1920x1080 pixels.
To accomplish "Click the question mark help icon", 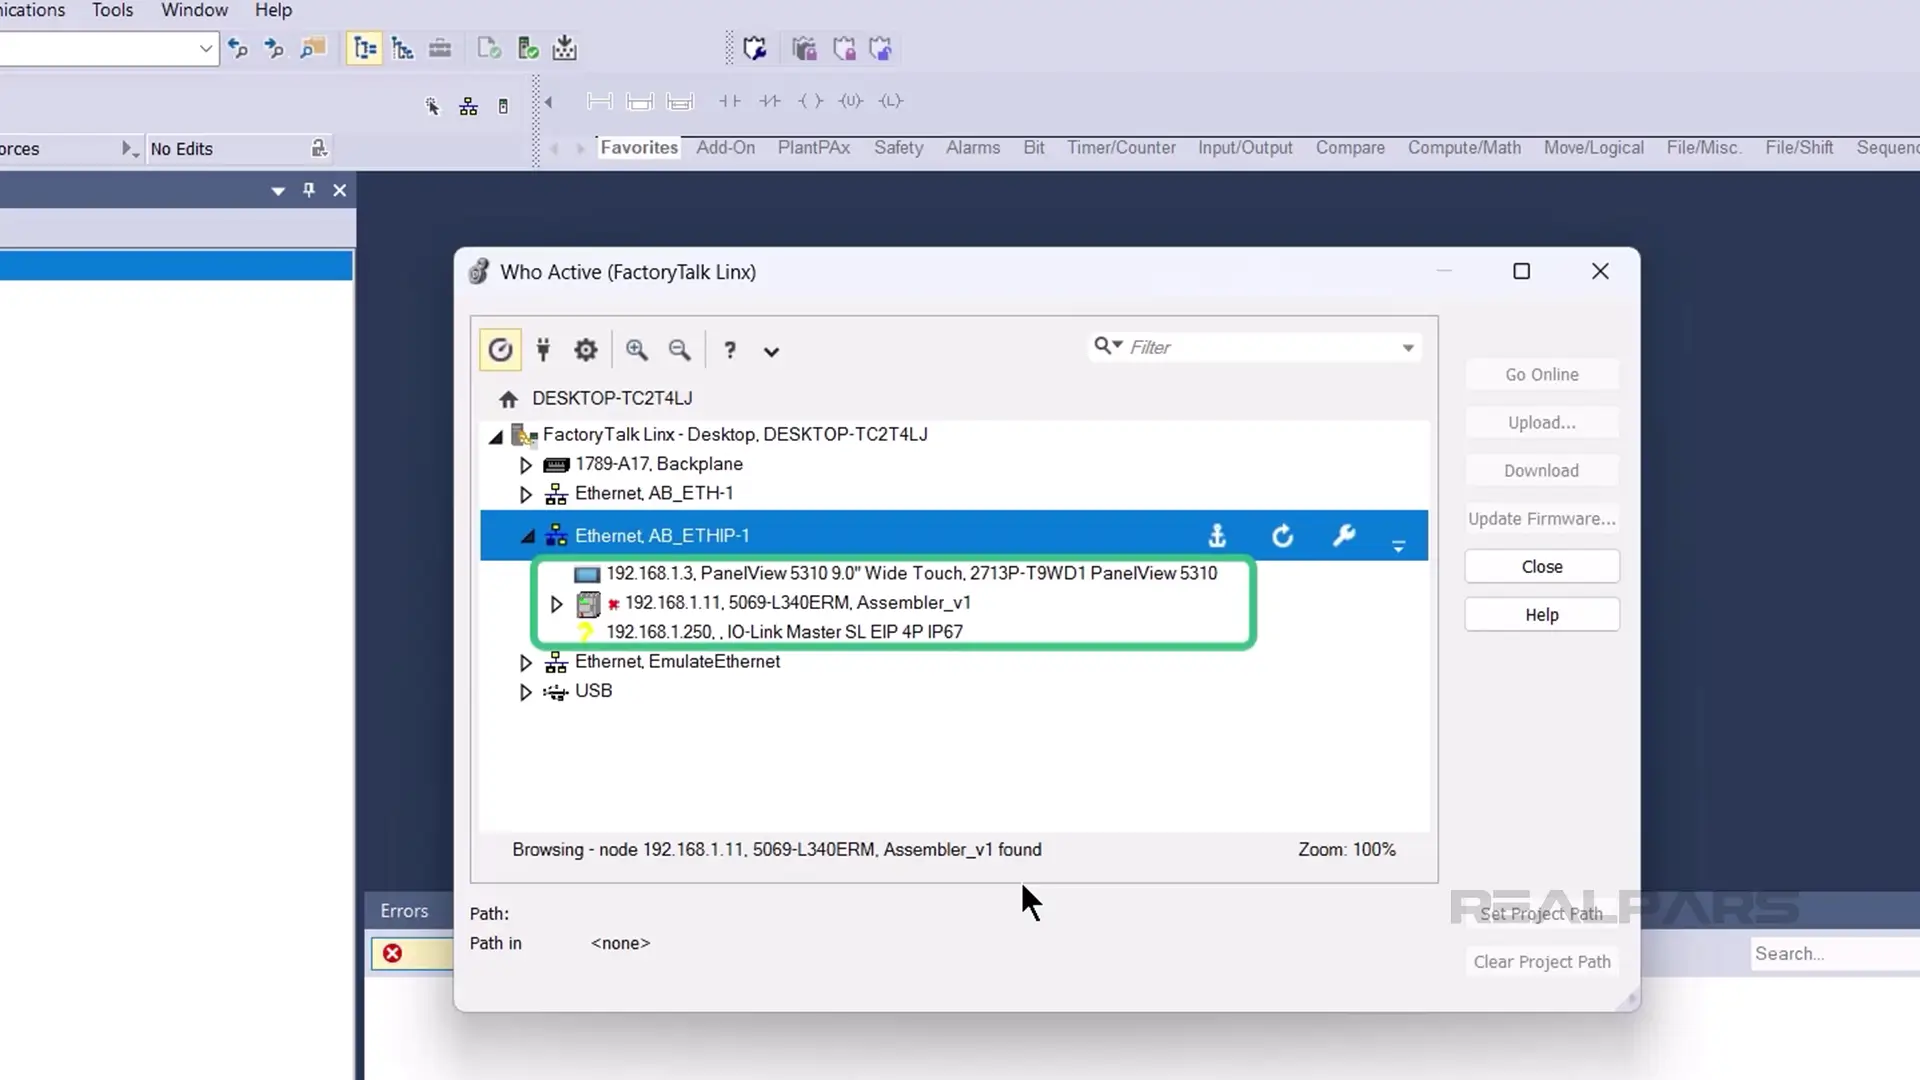I will 730,350.
